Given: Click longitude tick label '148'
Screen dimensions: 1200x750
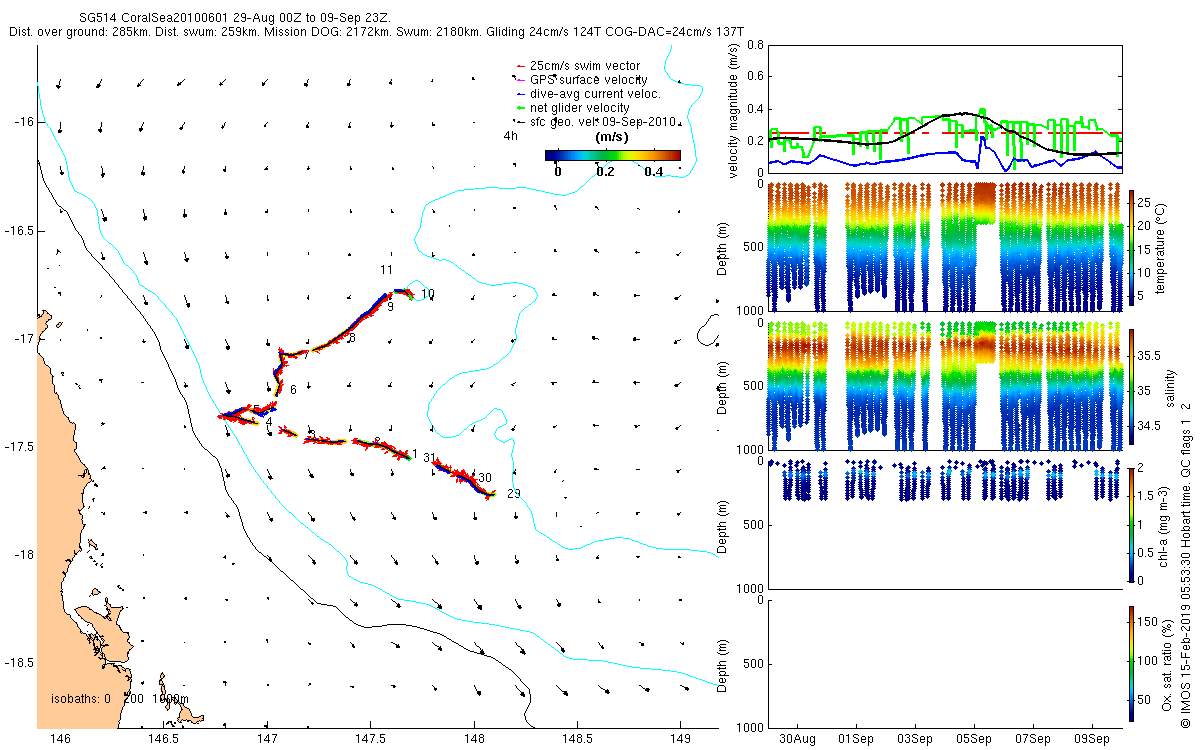Looking at the screenshot, I should (x=473, y=739).
